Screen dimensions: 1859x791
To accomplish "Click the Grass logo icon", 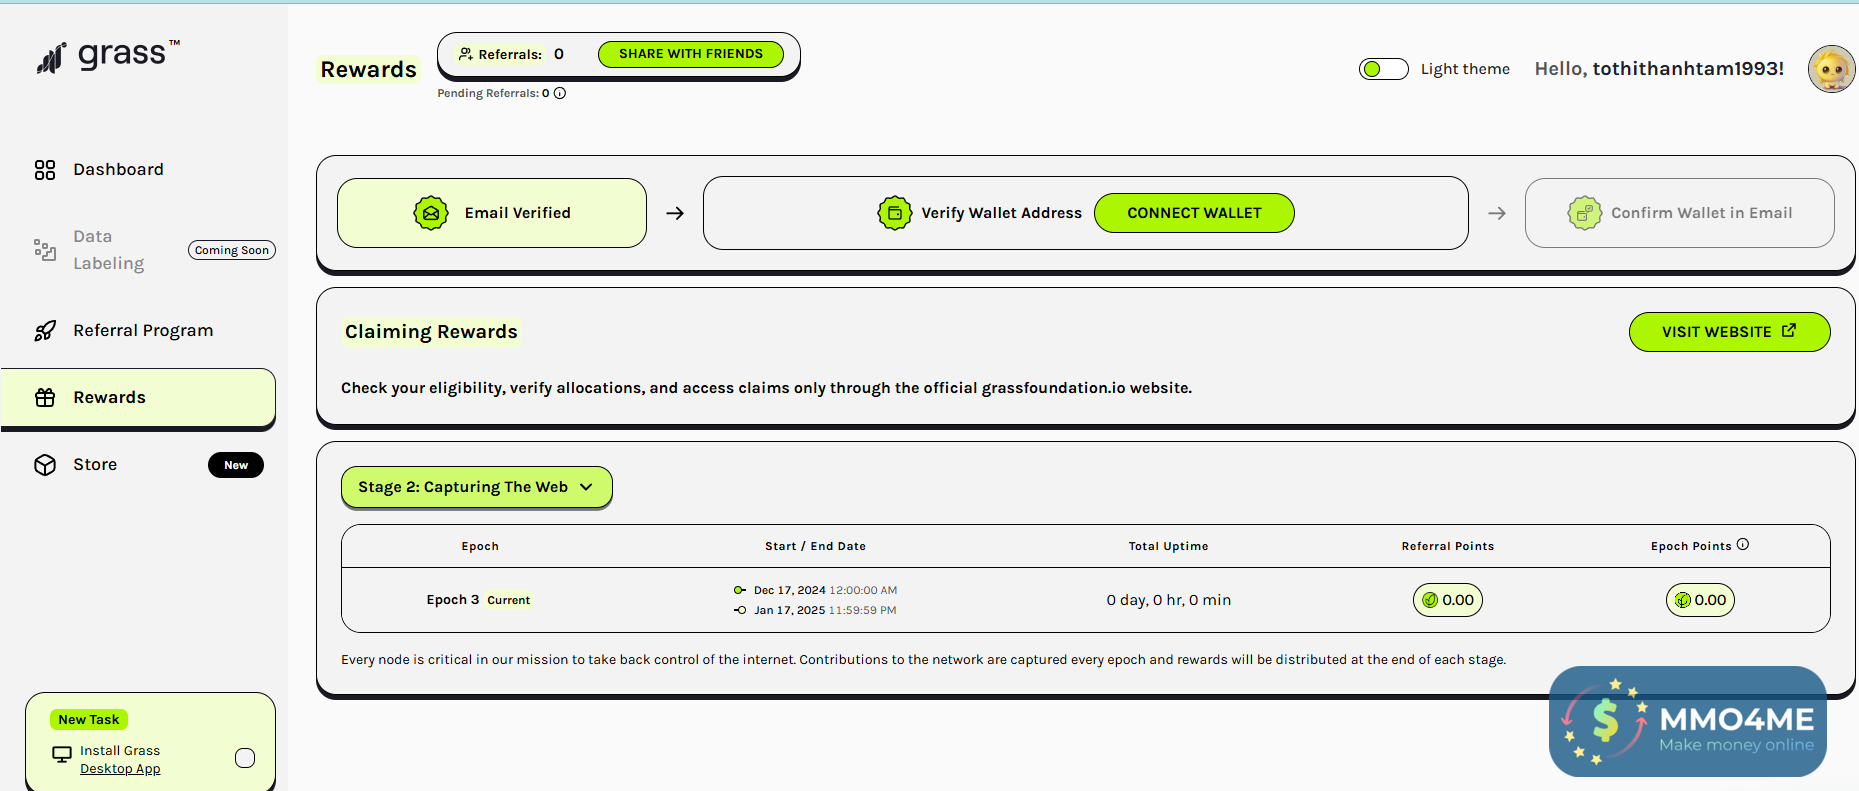I will [x=51, y=58].
